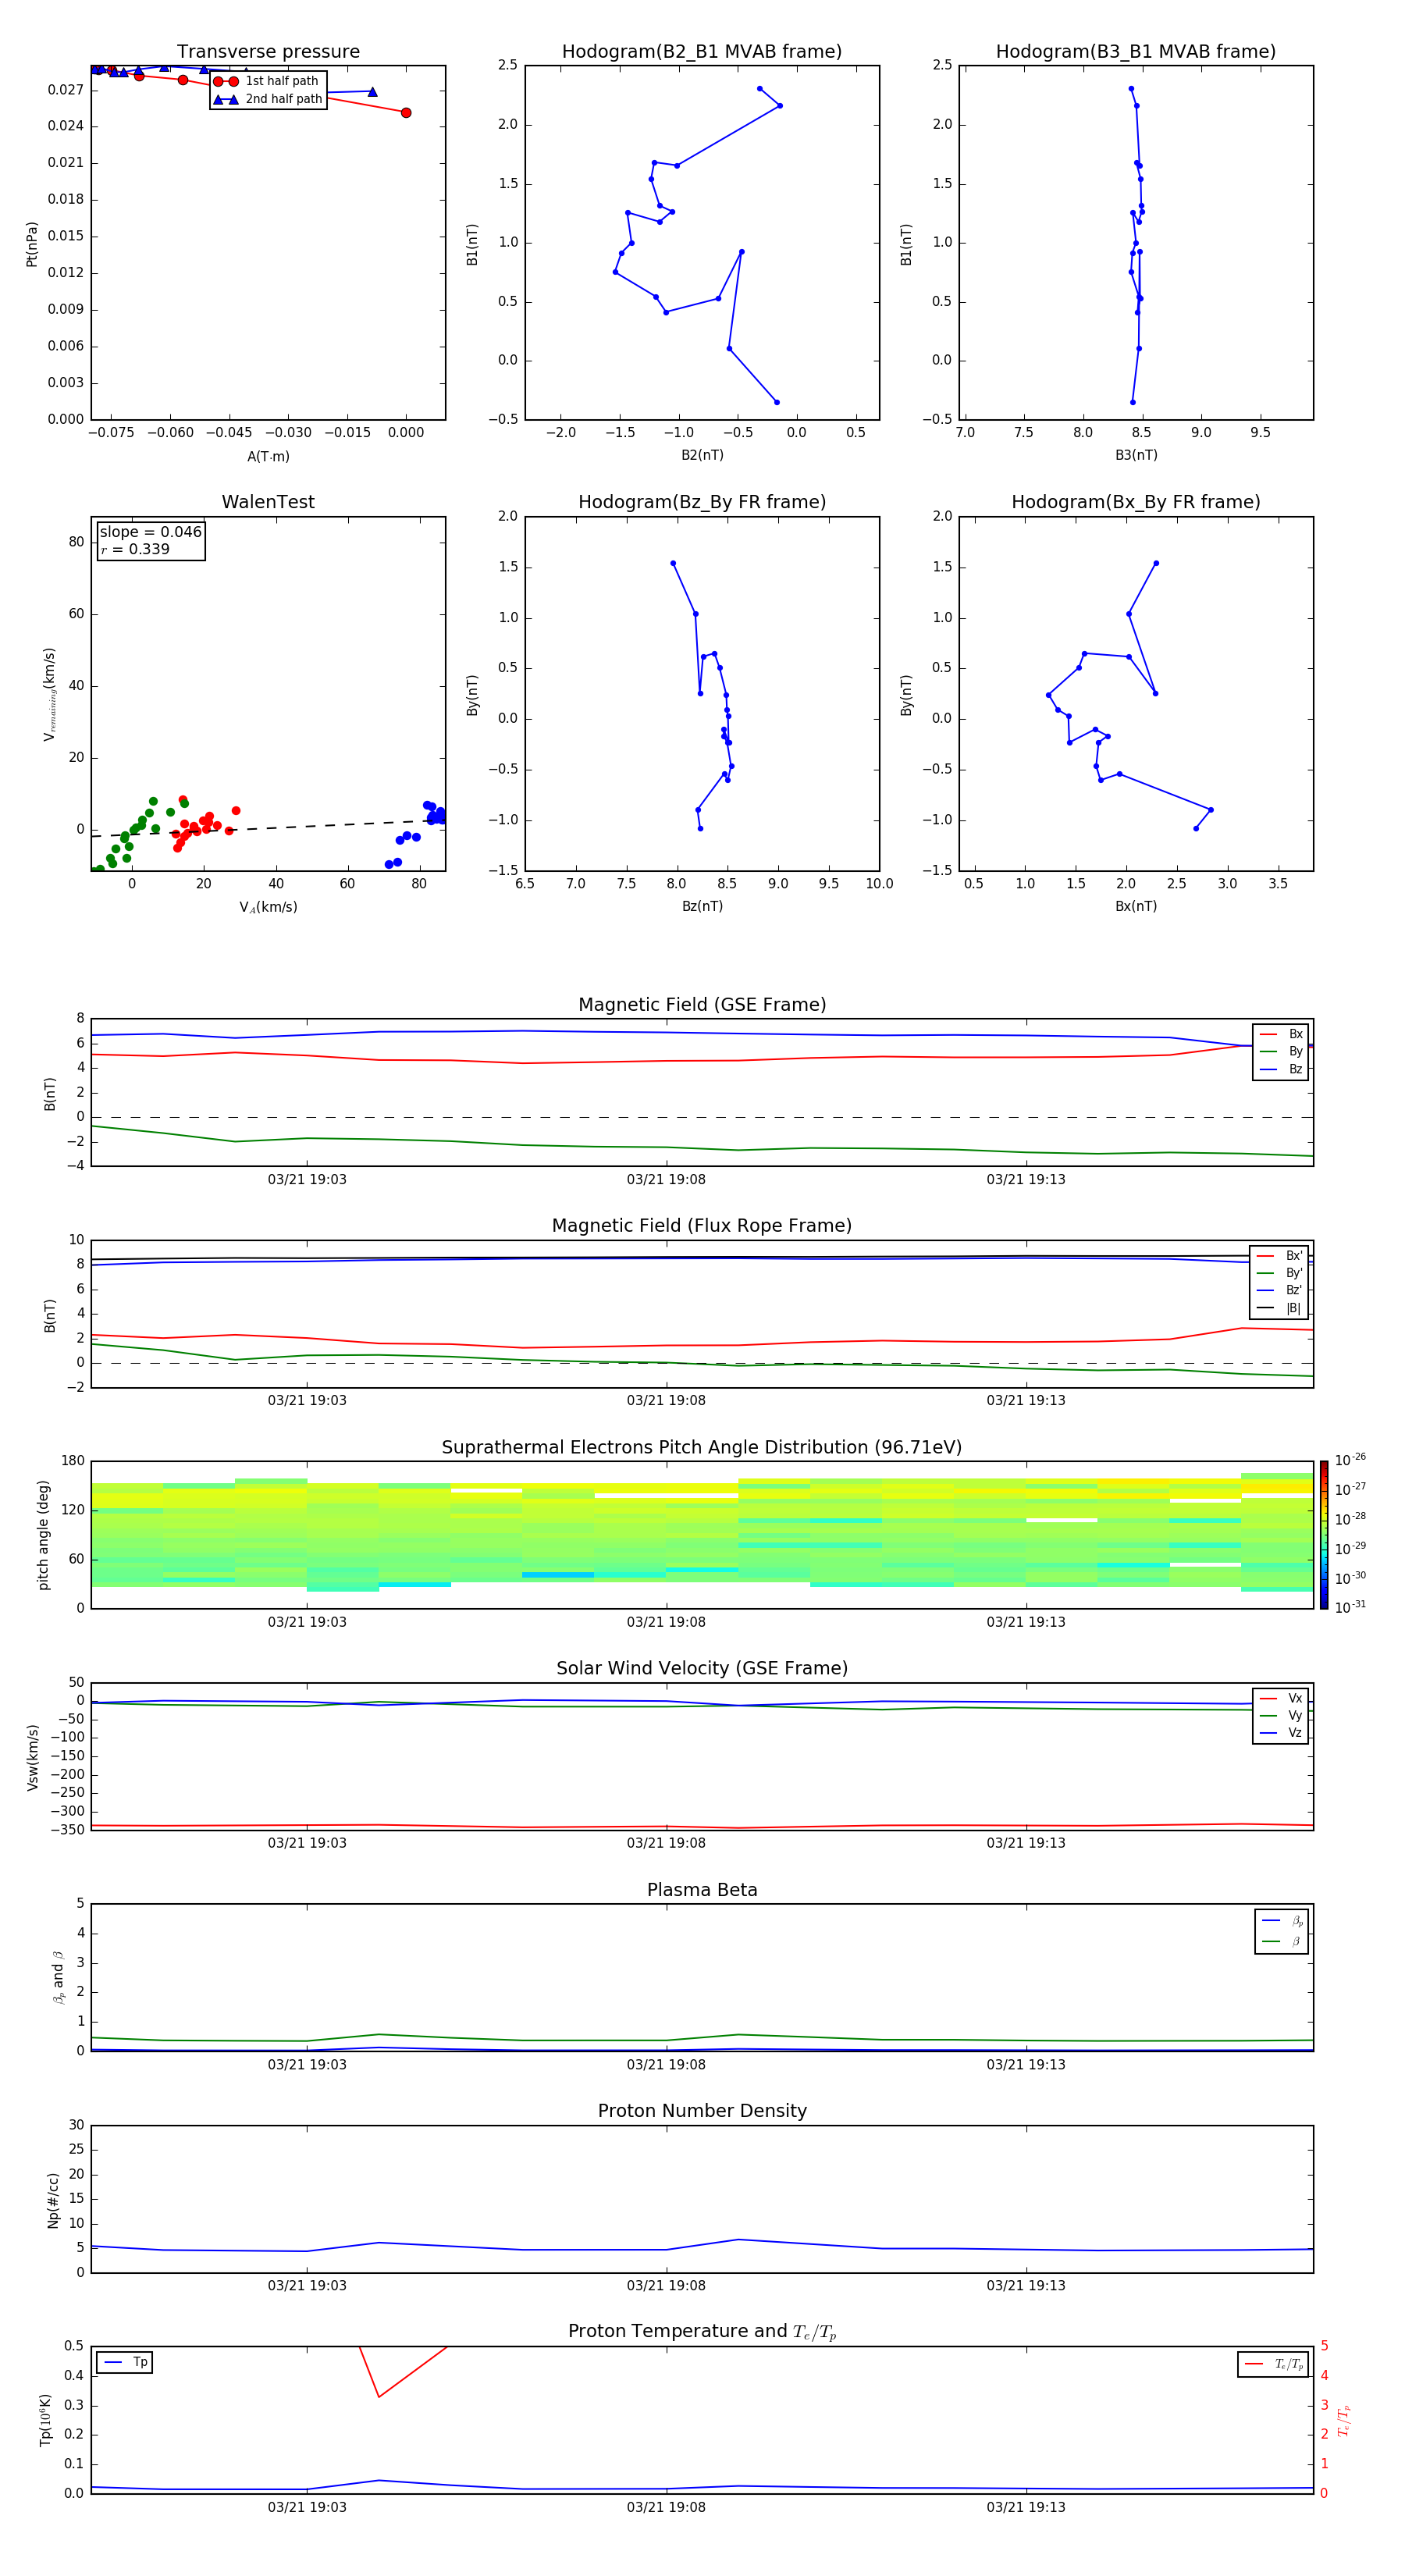Click '03/21 19:08' under GSE magnetic field plot

[x=666, y=1180]
